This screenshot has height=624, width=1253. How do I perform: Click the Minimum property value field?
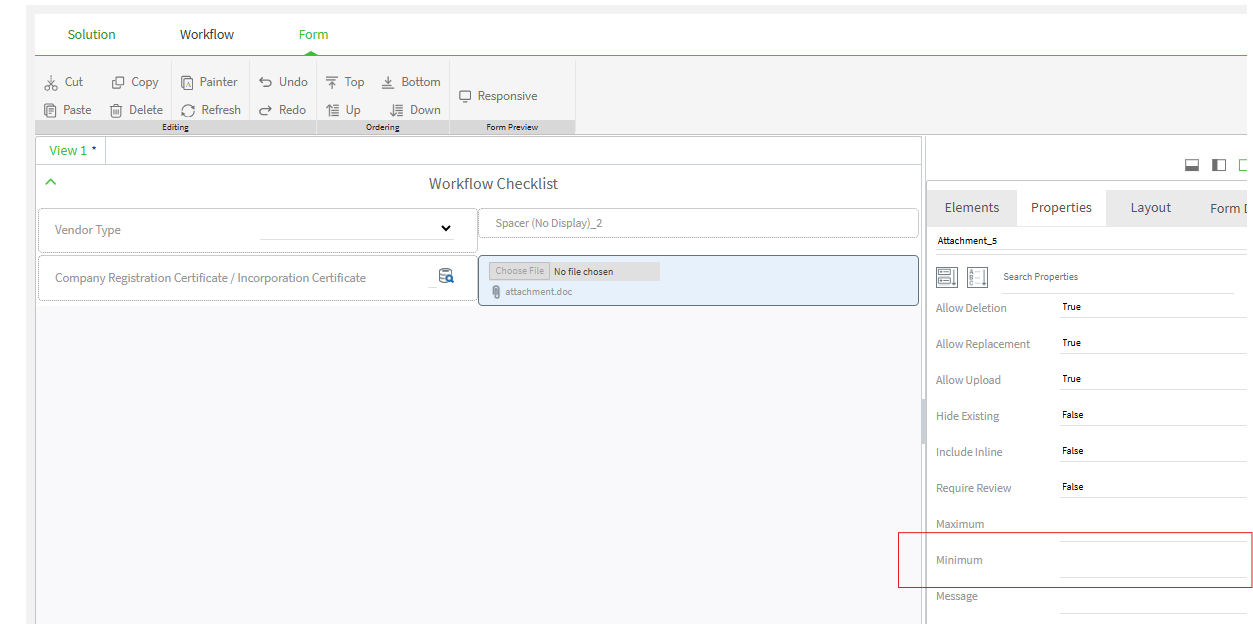1153,560
